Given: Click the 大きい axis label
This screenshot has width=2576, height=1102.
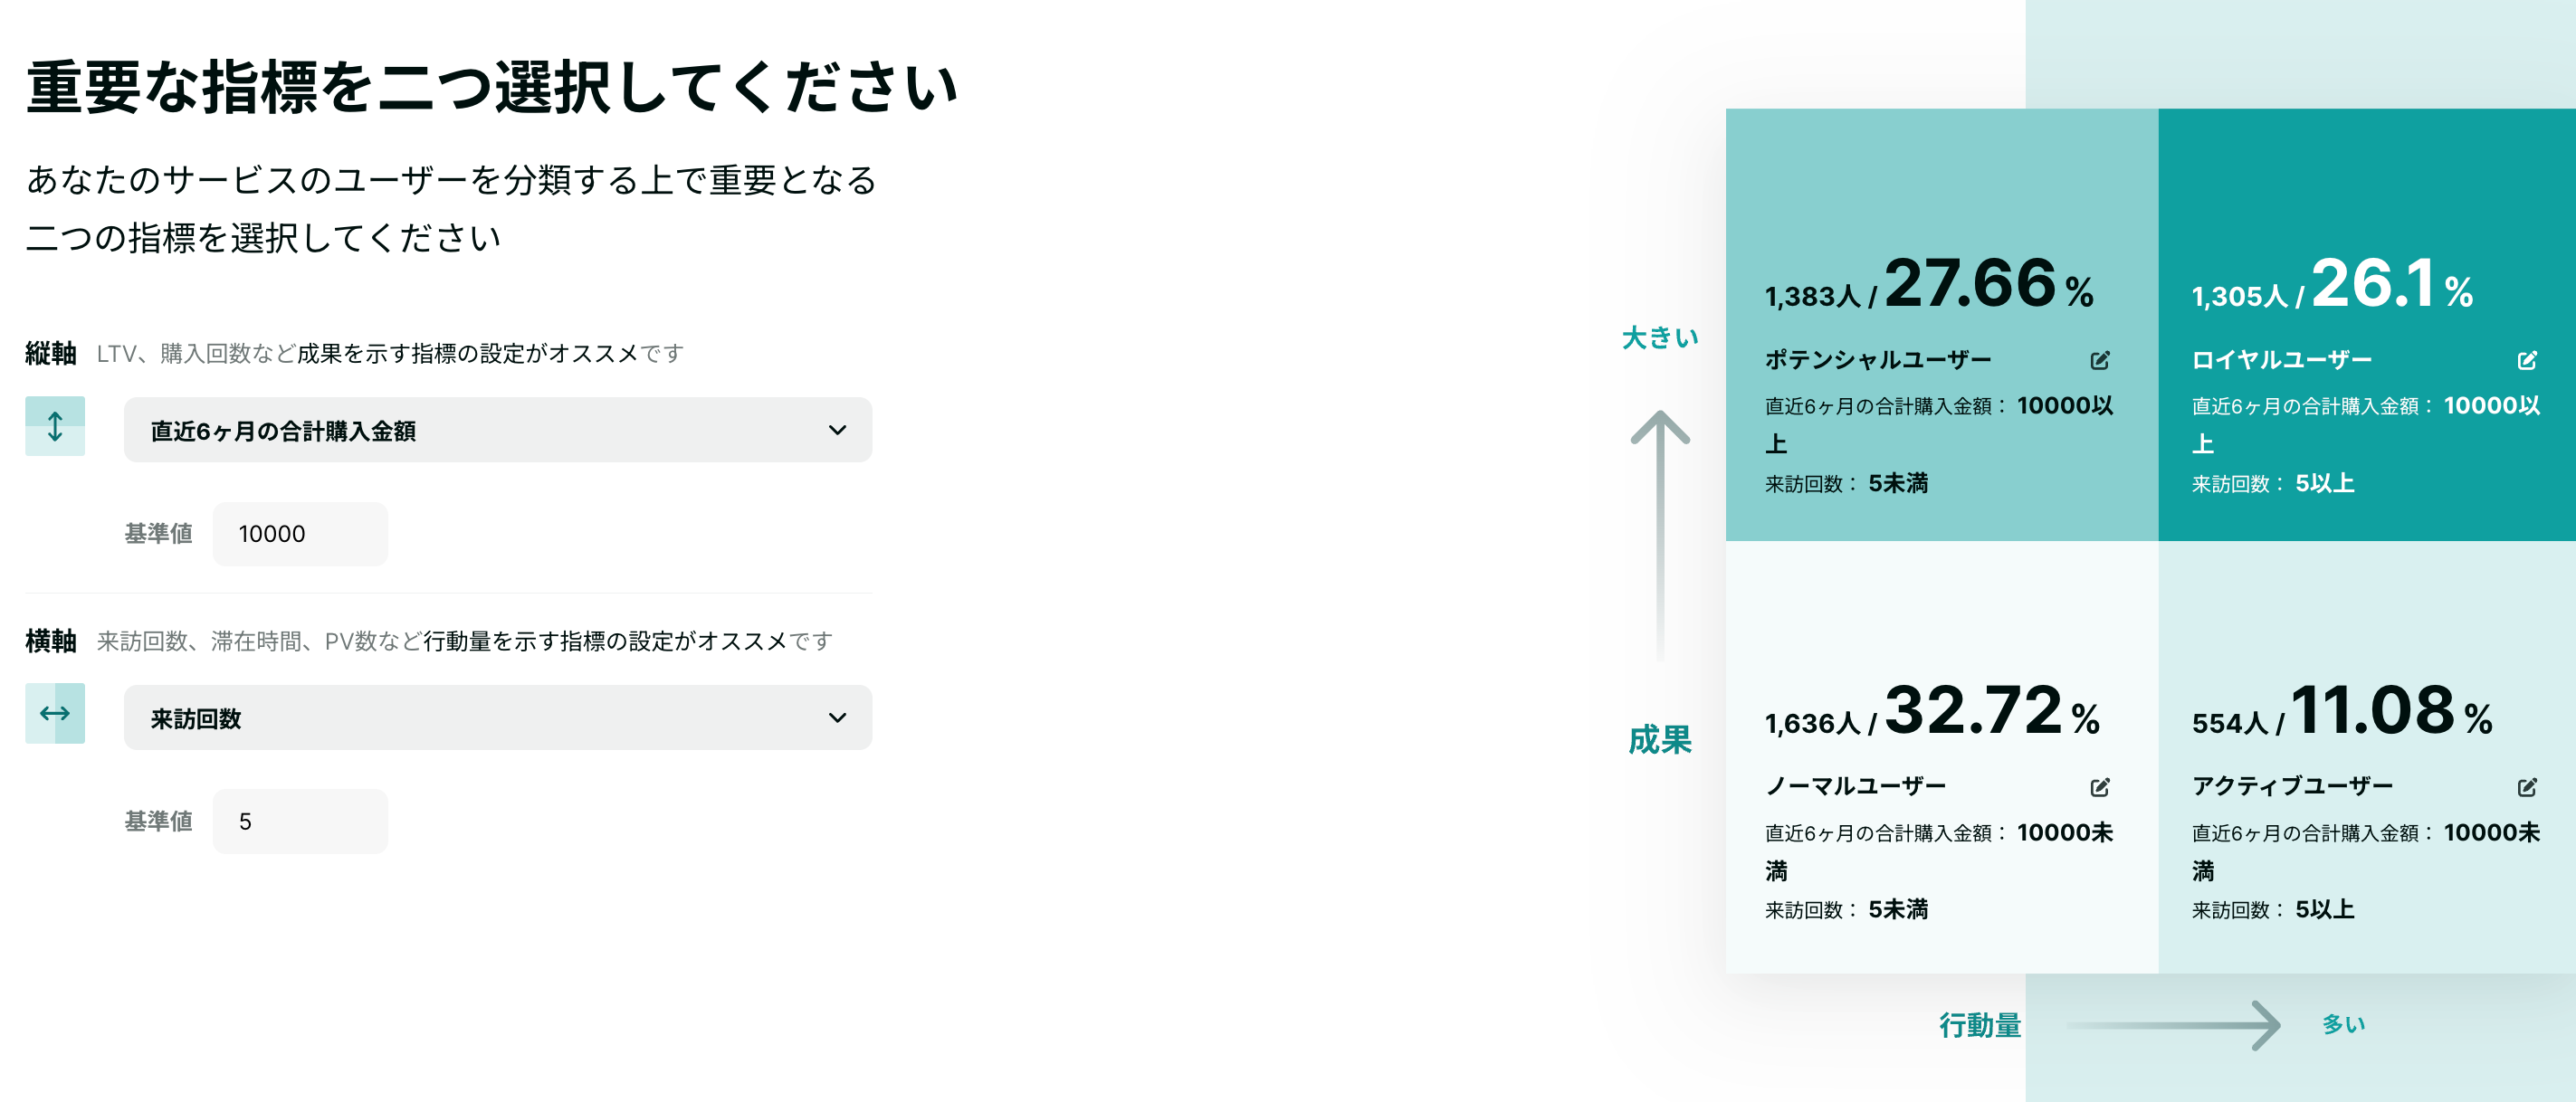Looking at the screenshot, I should (x=1660, y=338).
